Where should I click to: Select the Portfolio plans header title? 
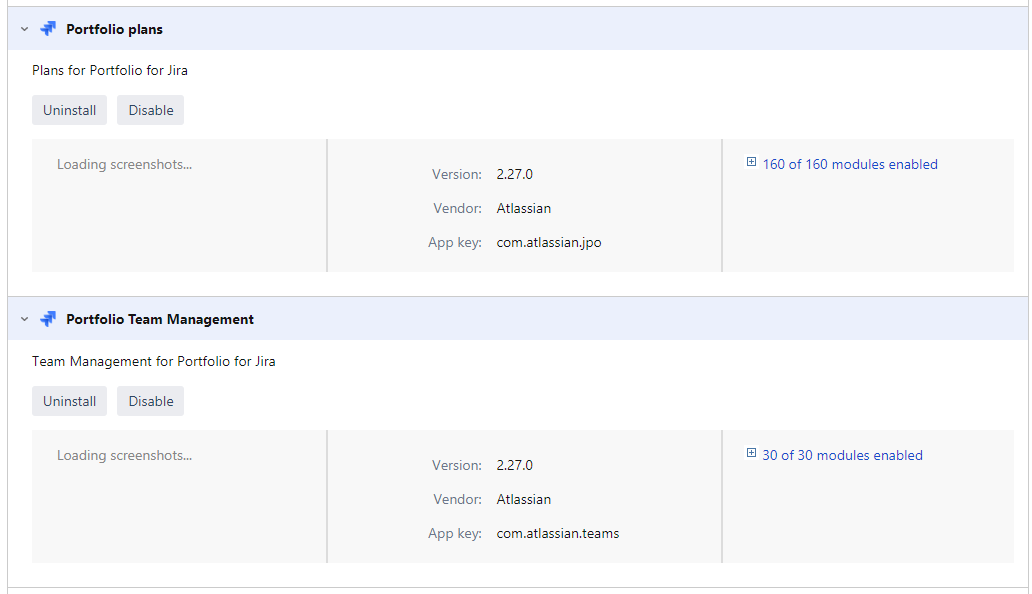(114, 29)
